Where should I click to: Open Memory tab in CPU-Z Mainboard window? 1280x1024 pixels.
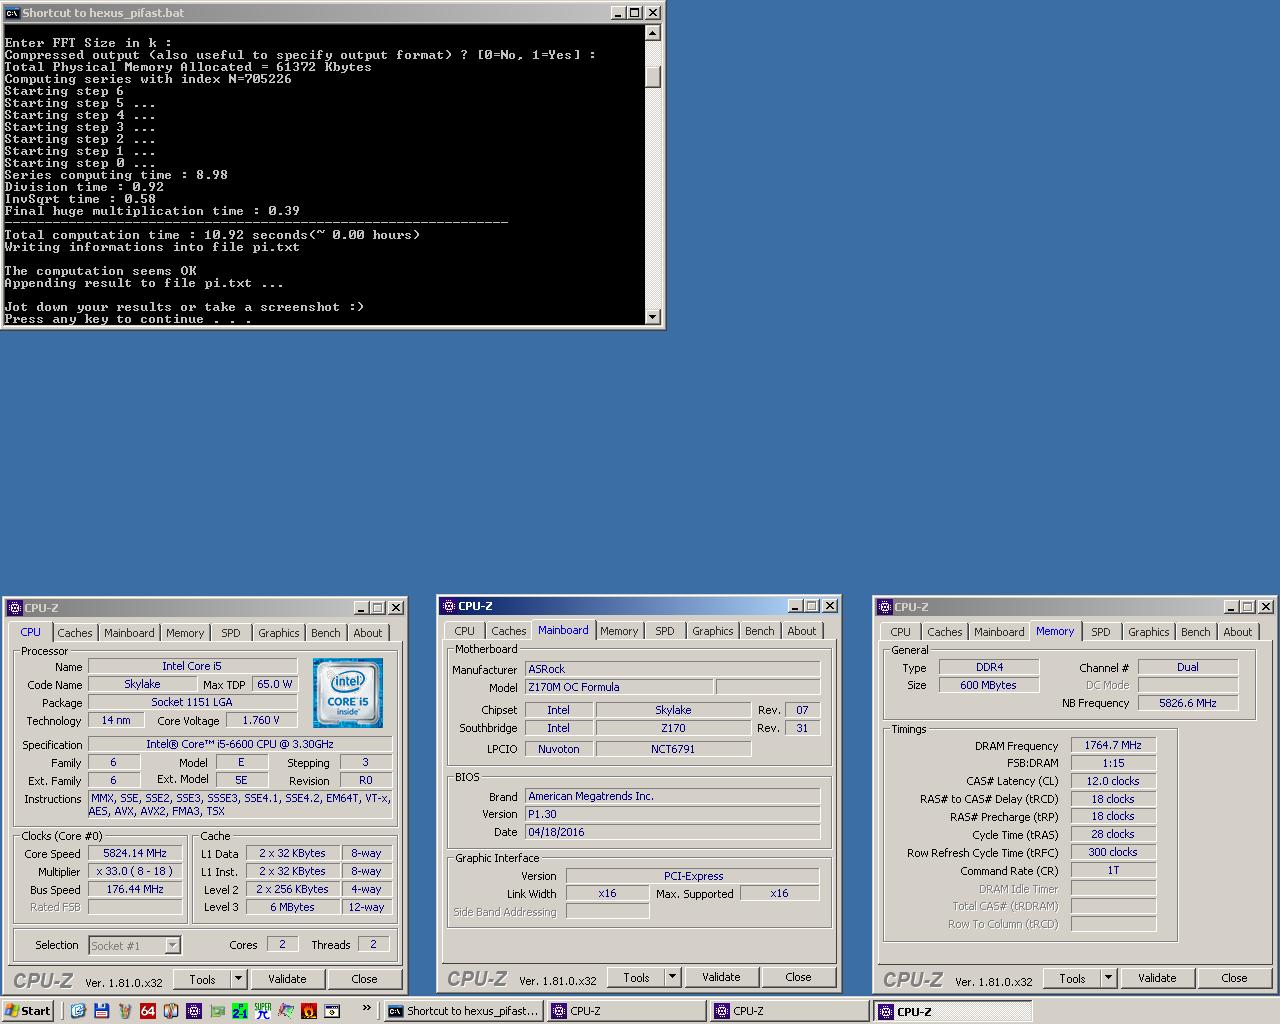[619, 631]
